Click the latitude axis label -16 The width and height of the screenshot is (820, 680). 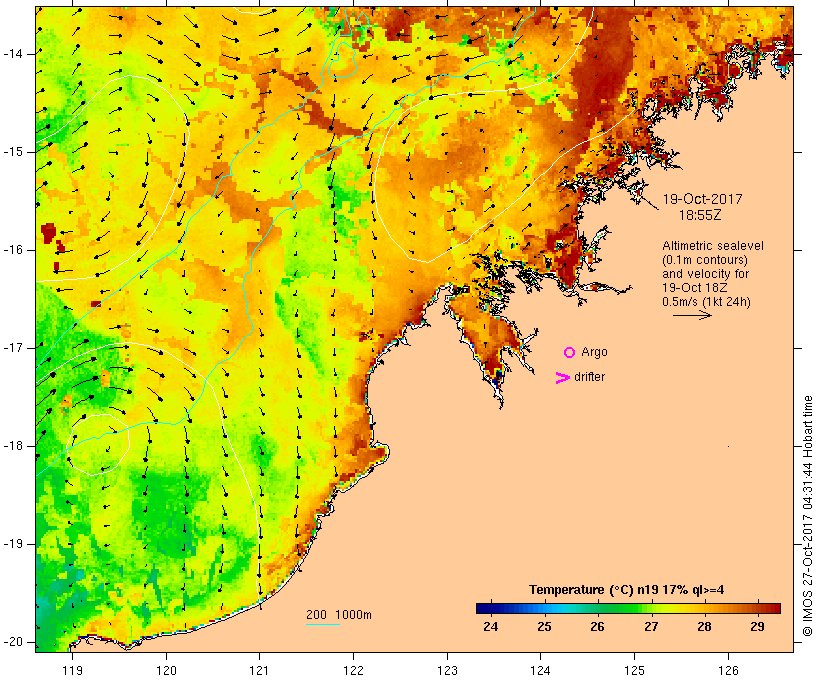(x=13, y=250)
